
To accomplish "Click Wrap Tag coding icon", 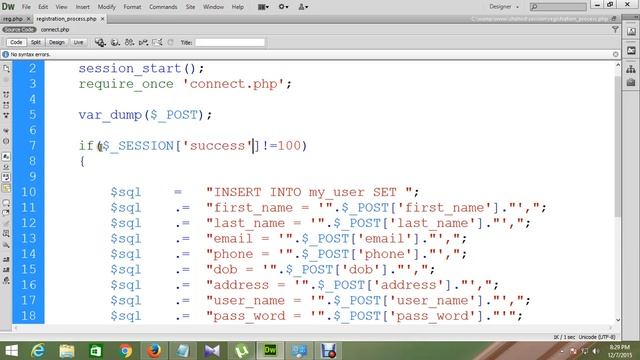I will click(6, 224).
